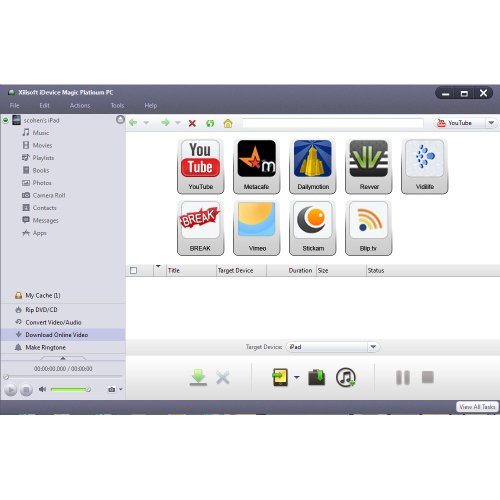Open the YouTube site tile
Image resolution: width=500 pixels, height=500 pixels.
(200, 166)
